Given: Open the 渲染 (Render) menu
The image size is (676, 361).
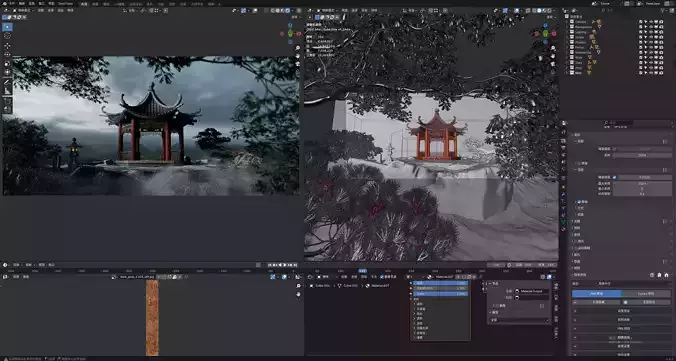Looking at the screenshot, I should (x=31, y=3).
